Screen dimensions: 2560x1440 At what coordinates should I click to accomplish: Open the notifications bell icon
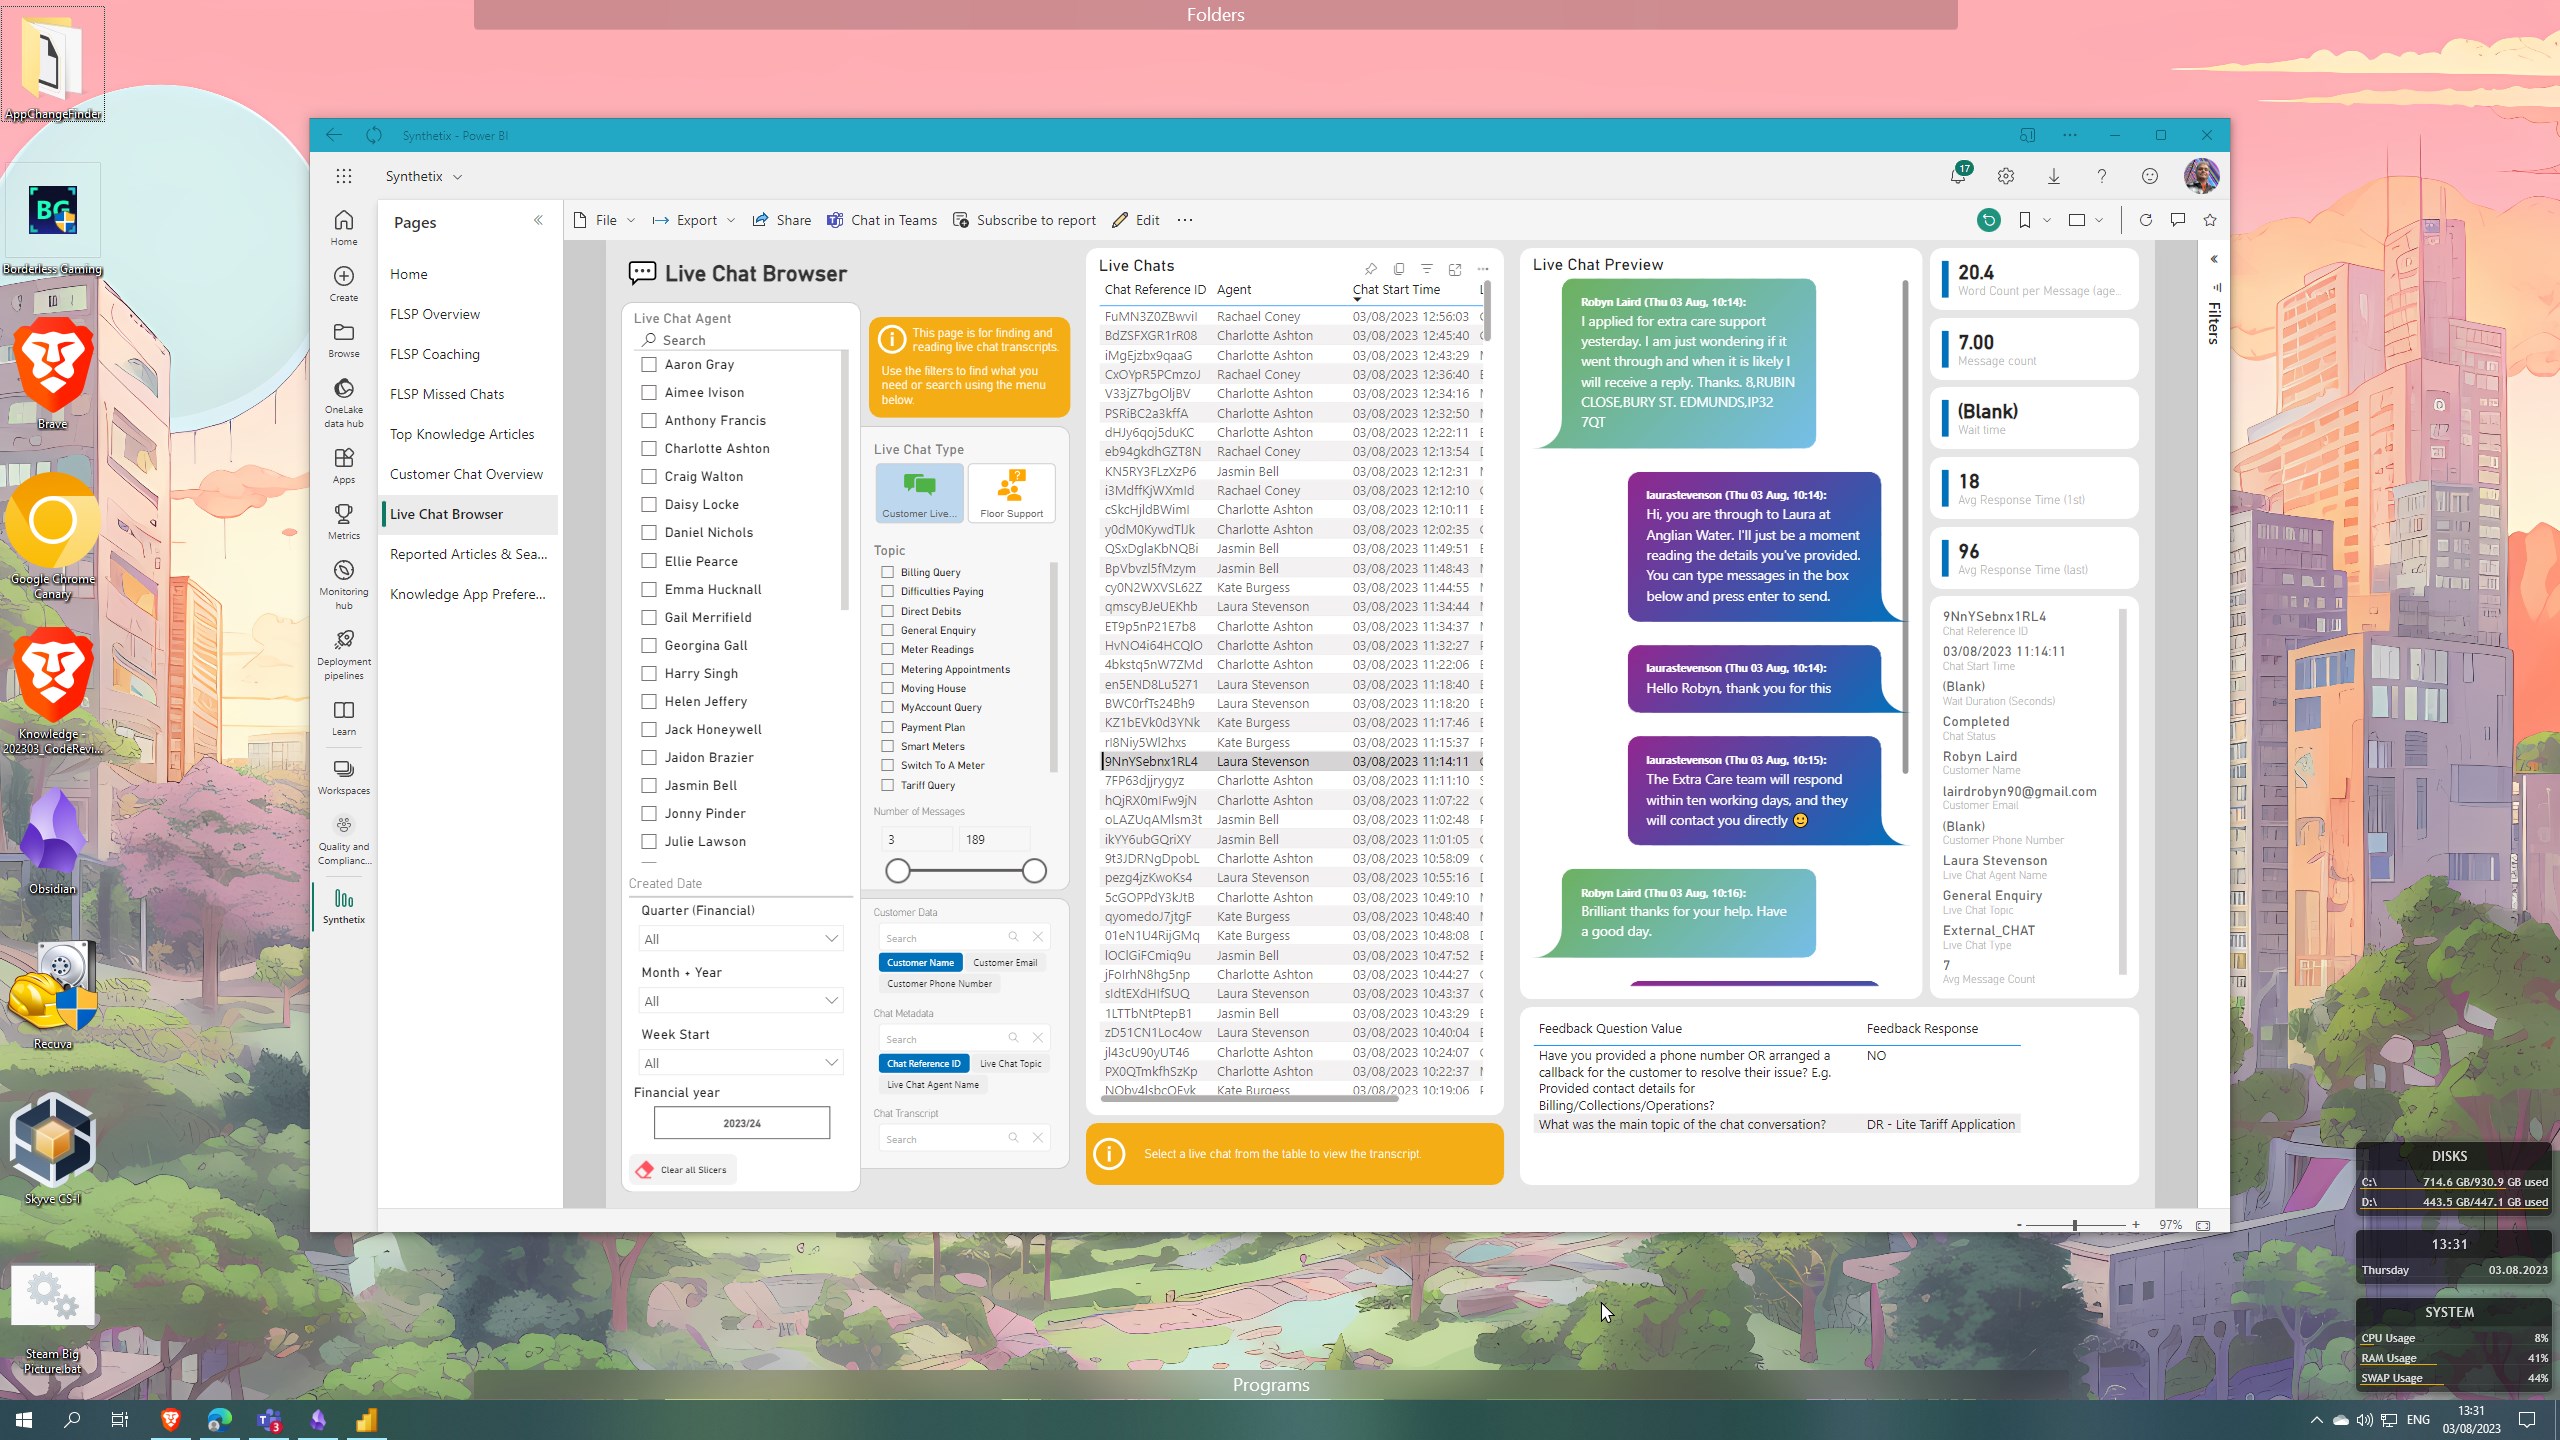1957,176
